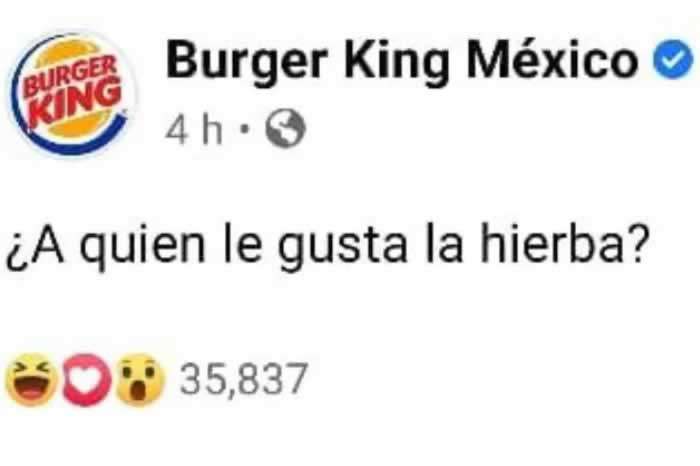Click the dot separator beside the timestamp
Screen dimensions: 700x466
click(x=243, y=130)
